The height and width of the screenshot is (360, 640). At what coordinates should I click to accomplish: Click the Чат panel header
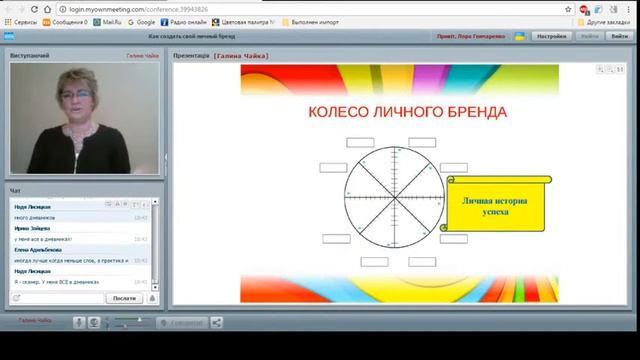pos(16,191)
